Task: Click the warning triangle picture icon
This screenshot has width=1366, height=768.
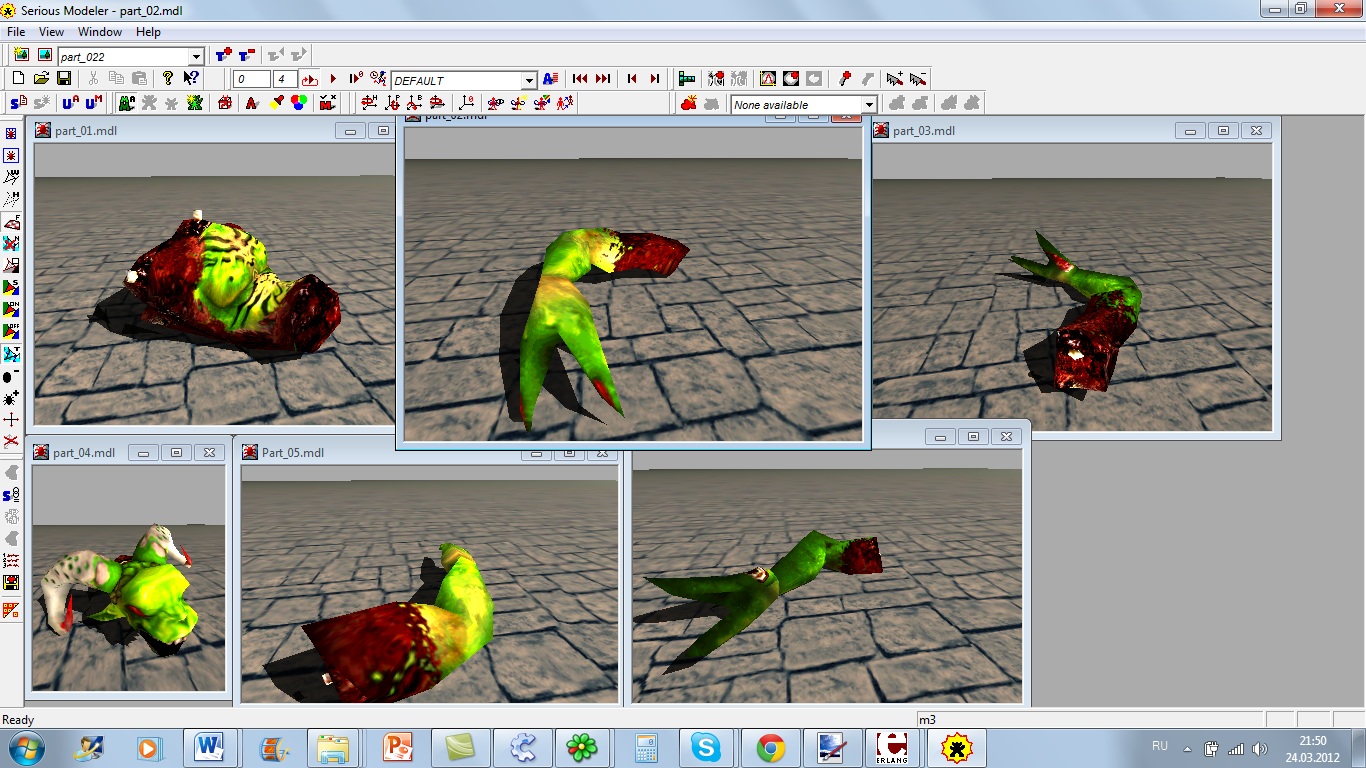Action: 768,78
